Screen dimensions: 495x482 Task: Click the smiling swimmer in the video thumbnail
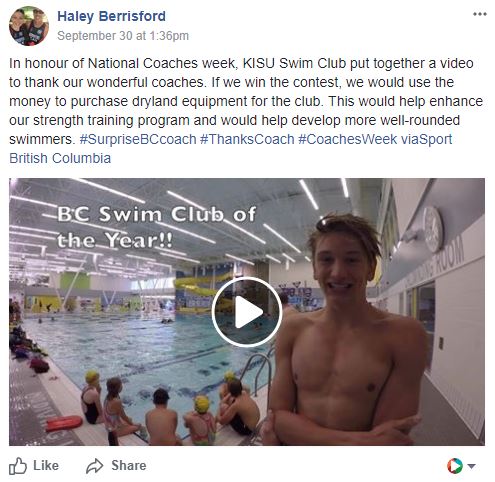click(x=347, y=330)
